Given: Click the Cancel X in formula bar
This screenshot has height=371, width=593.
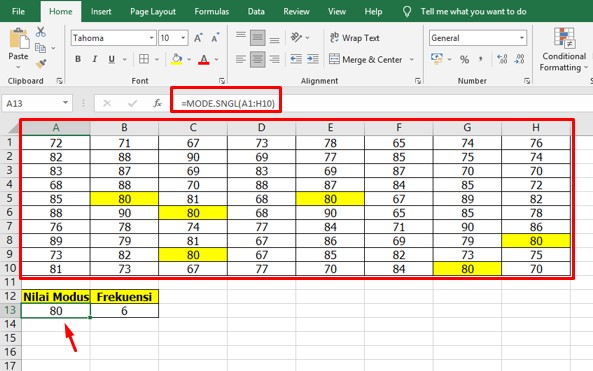Looking at the screenshot, I should click(107, 103).
